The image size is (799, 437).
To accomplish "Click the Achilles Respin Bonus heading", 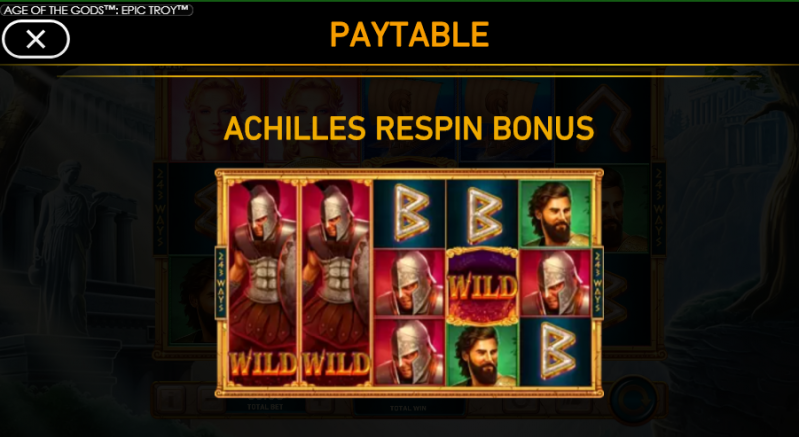I will point(409,128).
